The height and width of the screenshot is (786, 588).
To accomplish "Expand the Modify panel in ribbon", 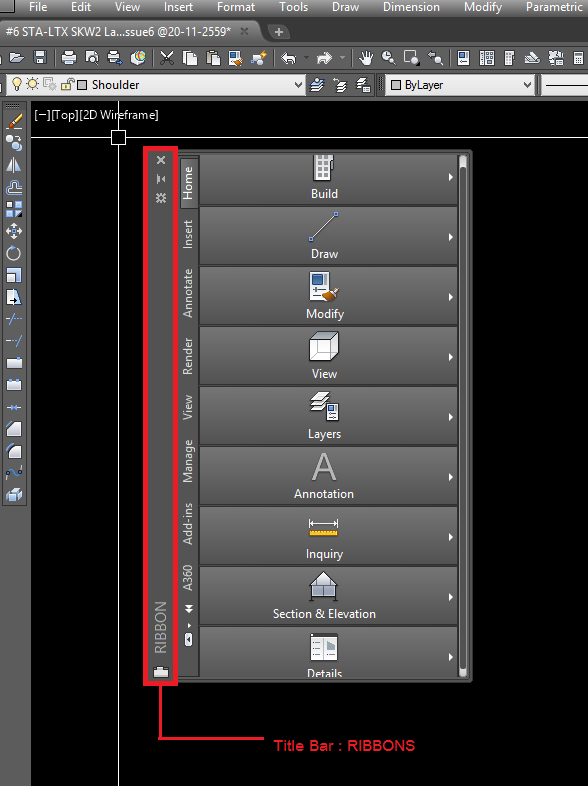I will [x=328, y=296].
